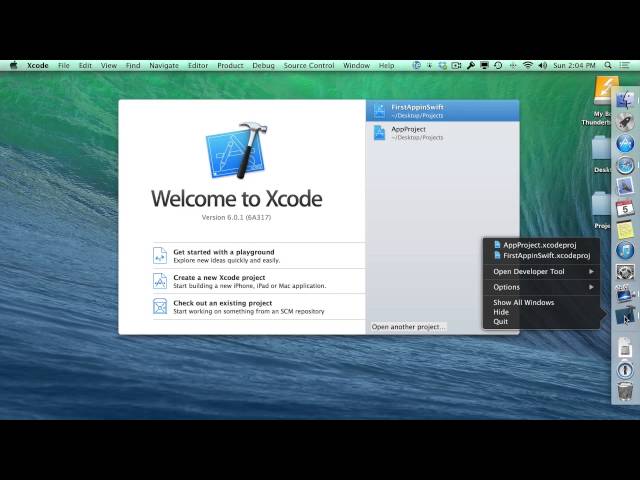Open iTunes music note icon in Dock

coord(625,251)
